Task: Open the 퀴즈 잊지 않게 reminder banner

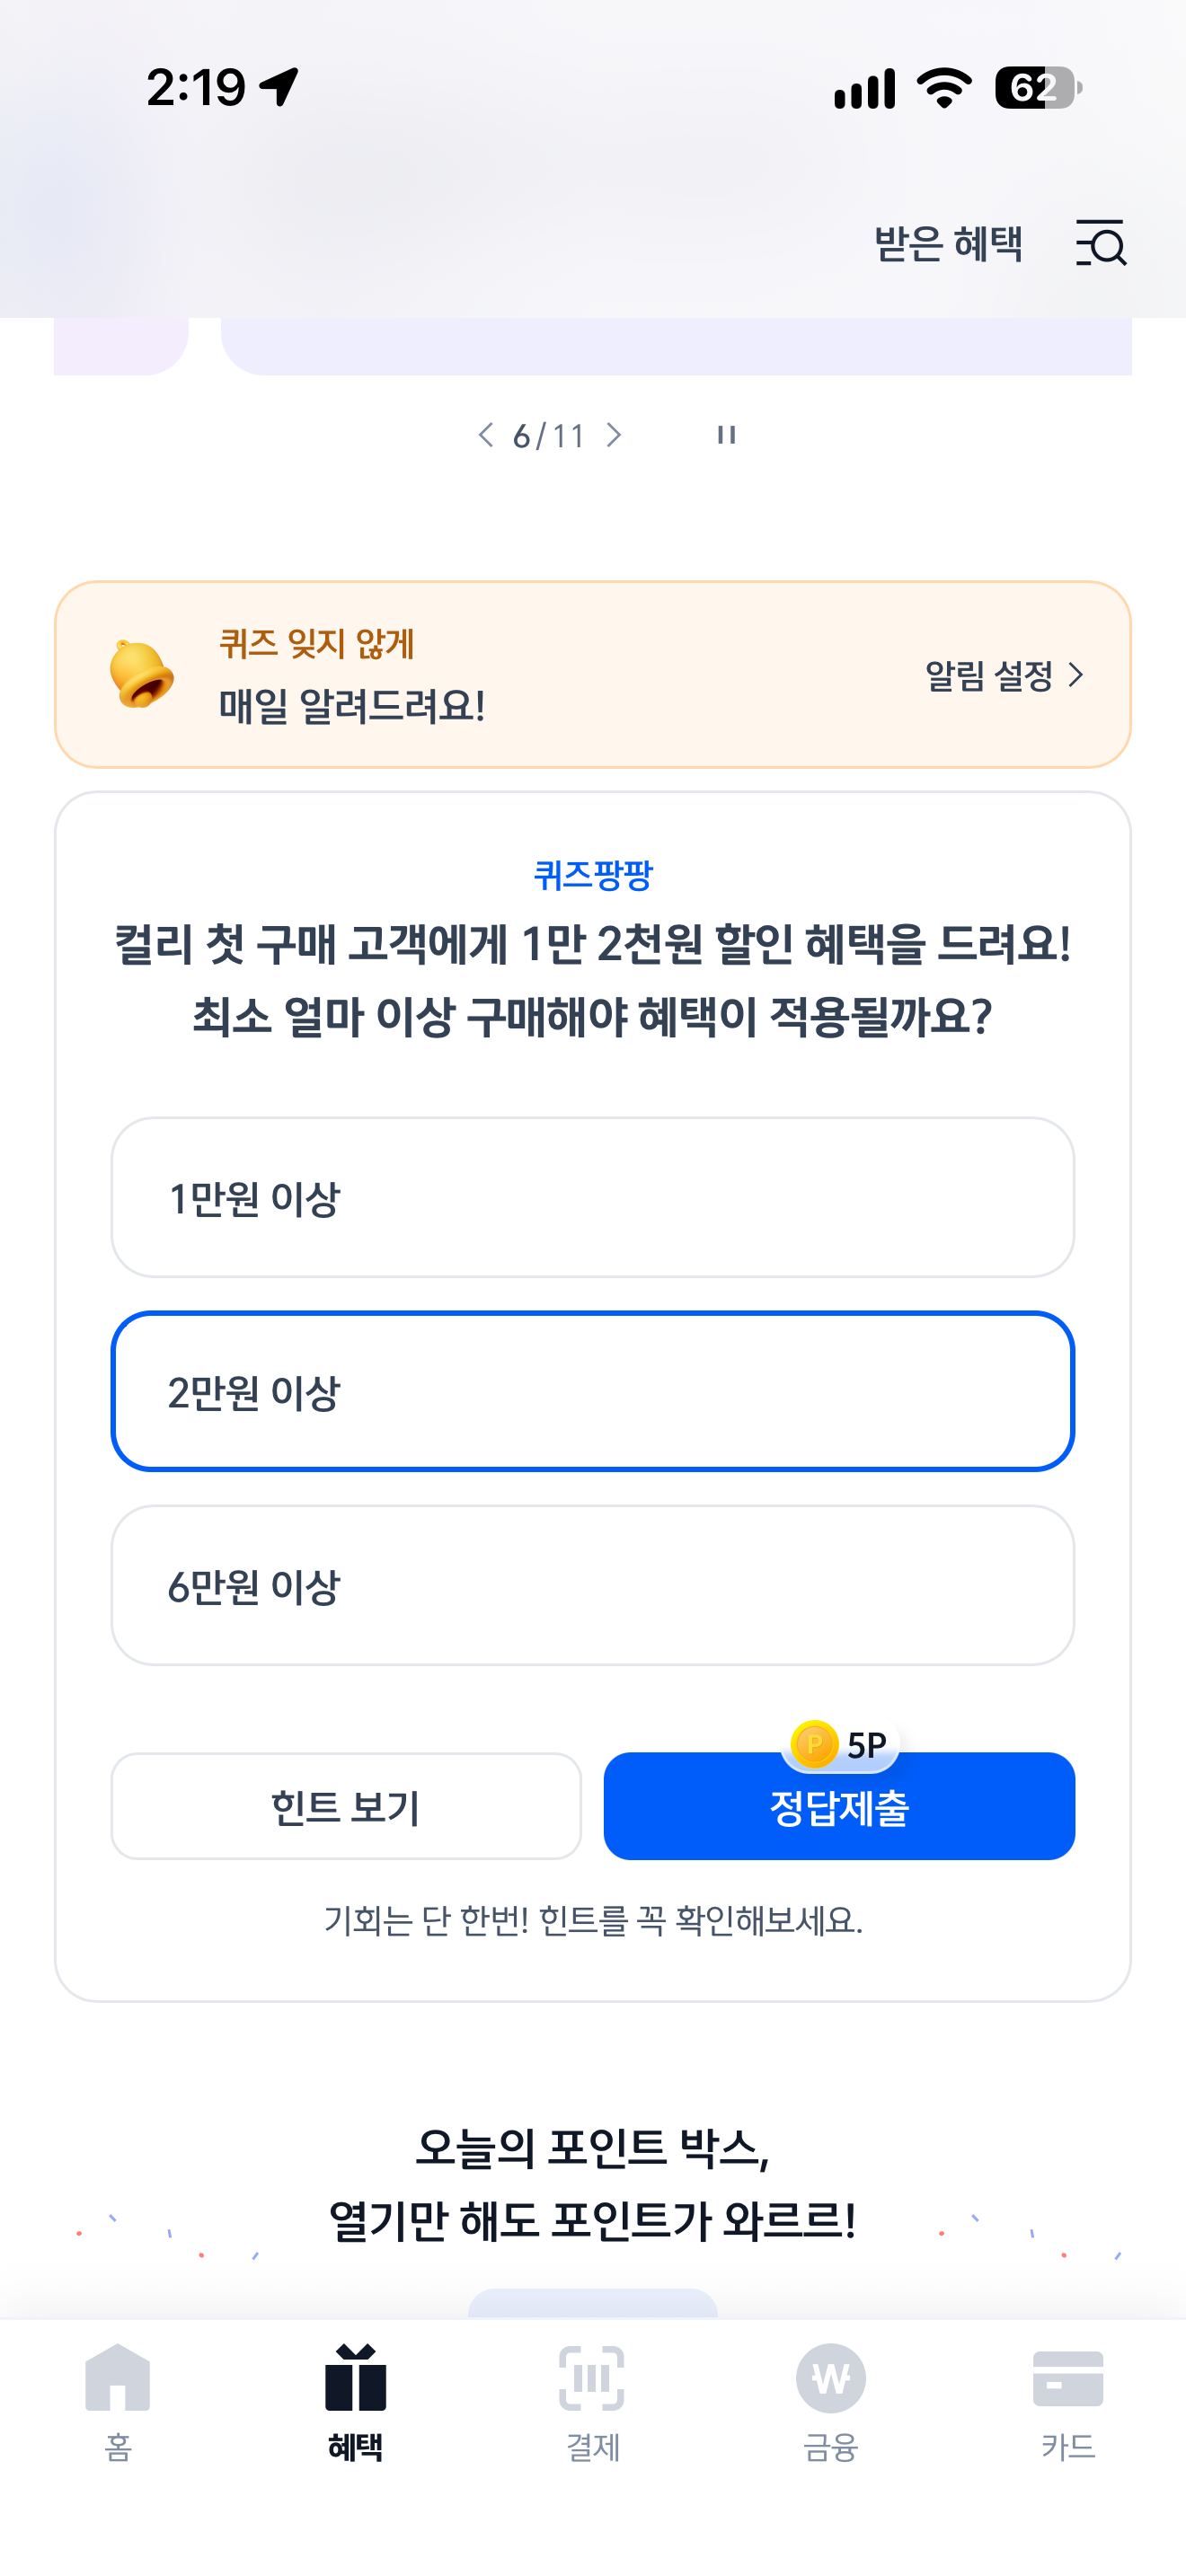Action: [592, 674]
